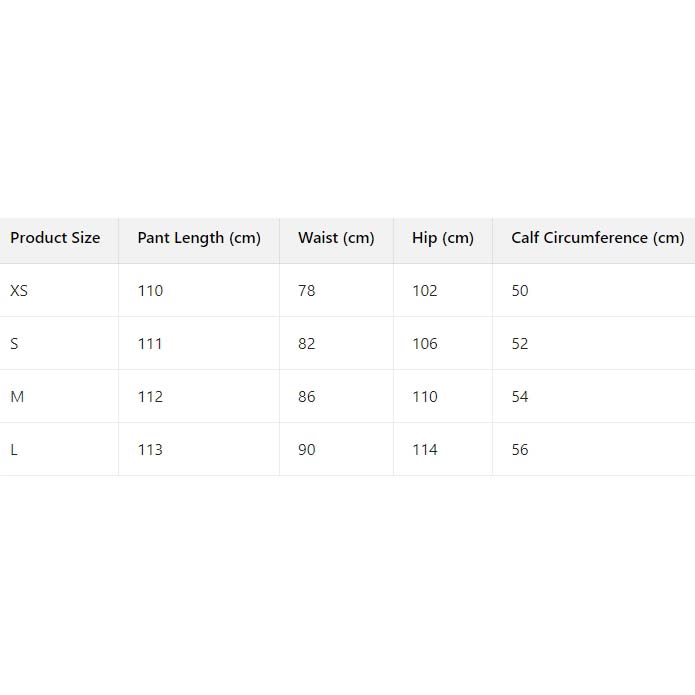Select the Waist (cm) column header

click(336, 238)
